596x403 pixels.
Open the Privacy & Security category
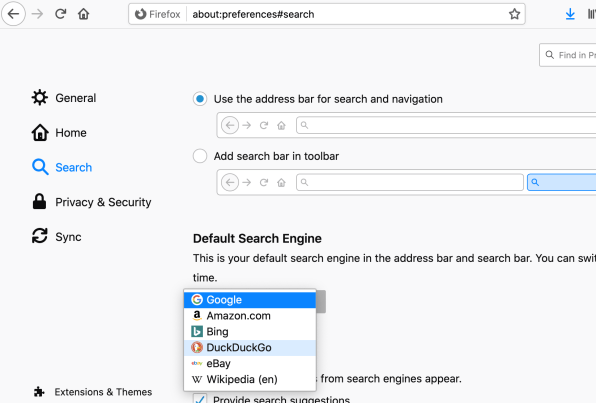click(x=92, y=202)
